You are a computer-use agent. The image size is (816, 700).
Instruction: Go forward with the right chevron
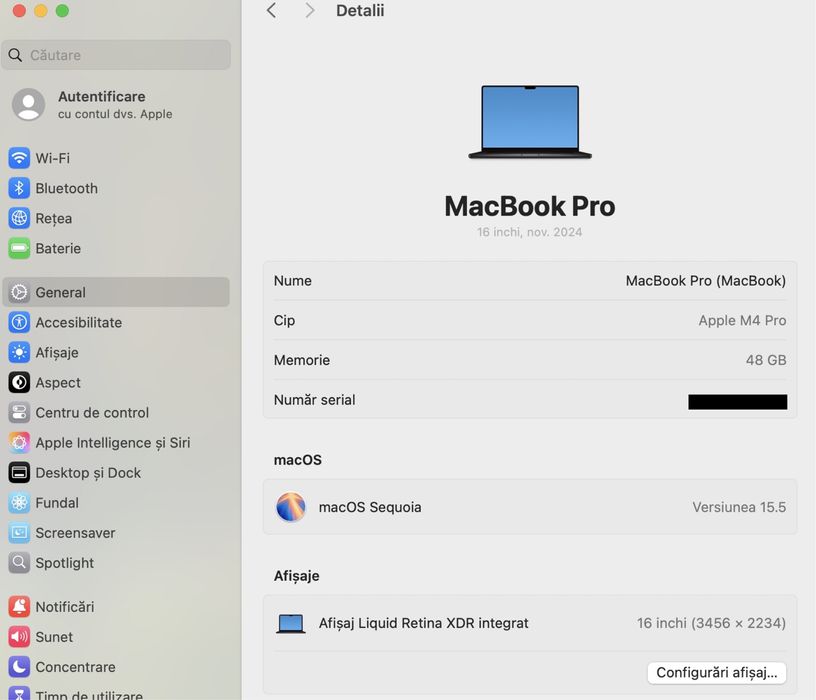tap(310, 10)
